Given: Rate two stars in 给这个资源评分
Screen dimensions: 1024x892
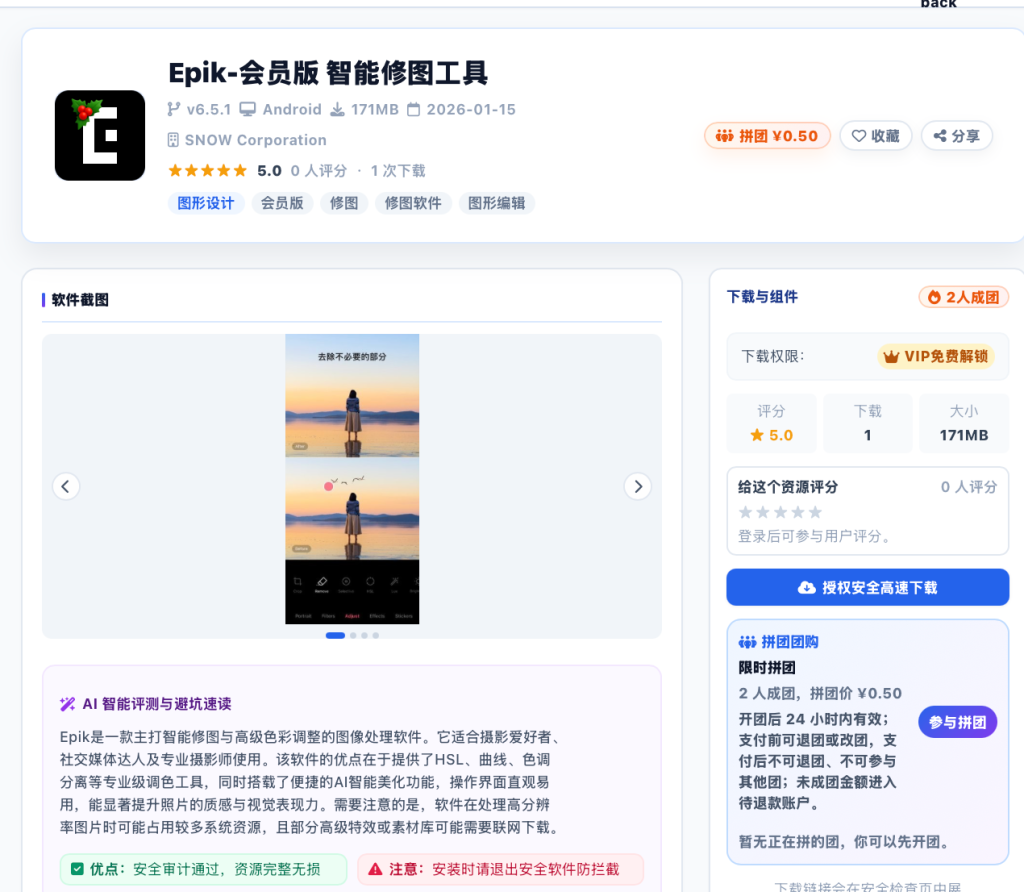Looking at the screenshot, I should tap(763, 513).
